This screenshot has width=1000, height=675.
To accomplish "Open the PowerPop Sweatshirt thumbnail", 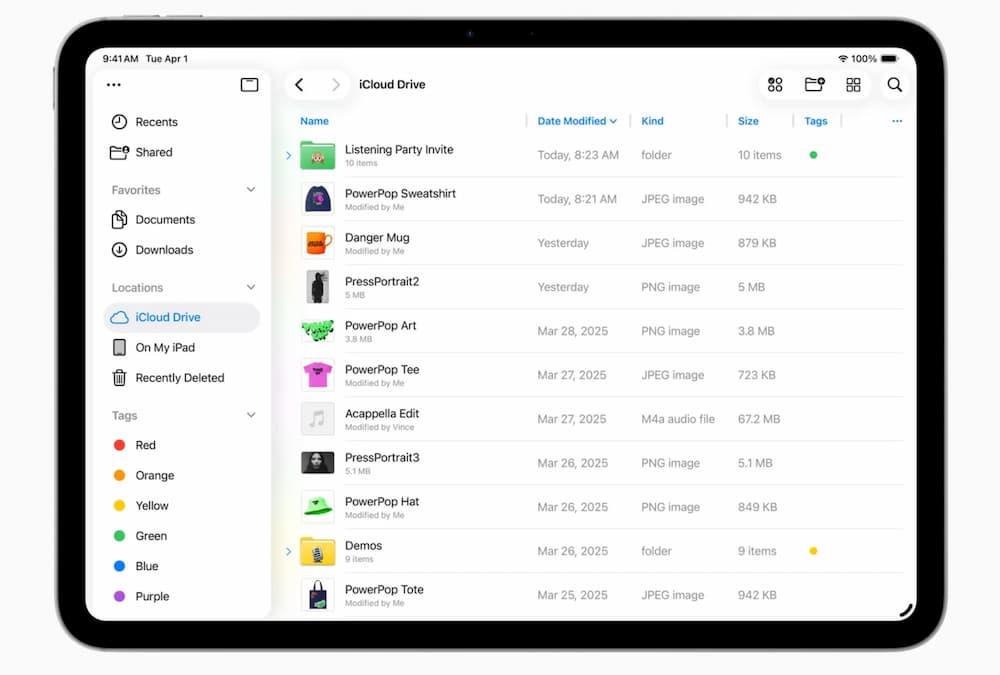I will [x=317, y=199].
